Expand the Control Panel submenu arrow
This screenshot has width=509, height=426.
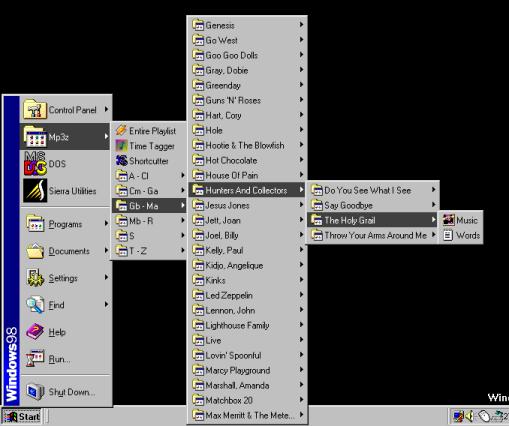(x=106, y=109)
